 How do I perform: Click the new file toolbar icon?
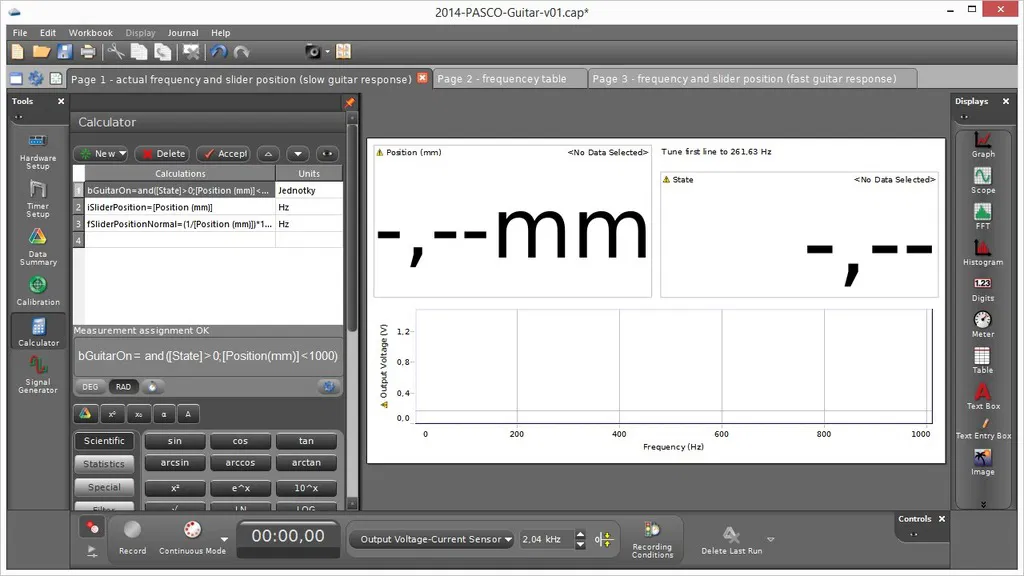(18, 52)
